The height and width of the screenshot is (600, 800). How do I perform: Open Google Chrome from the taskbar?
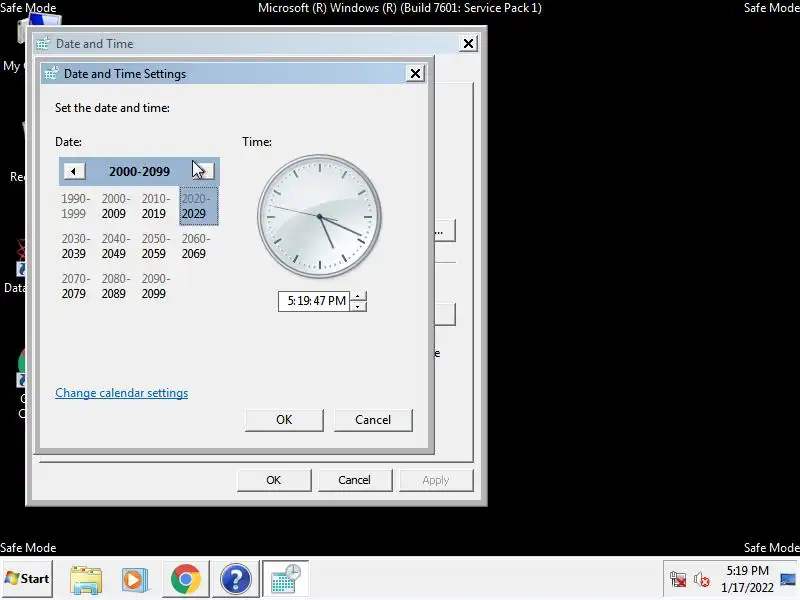(186, 579)
